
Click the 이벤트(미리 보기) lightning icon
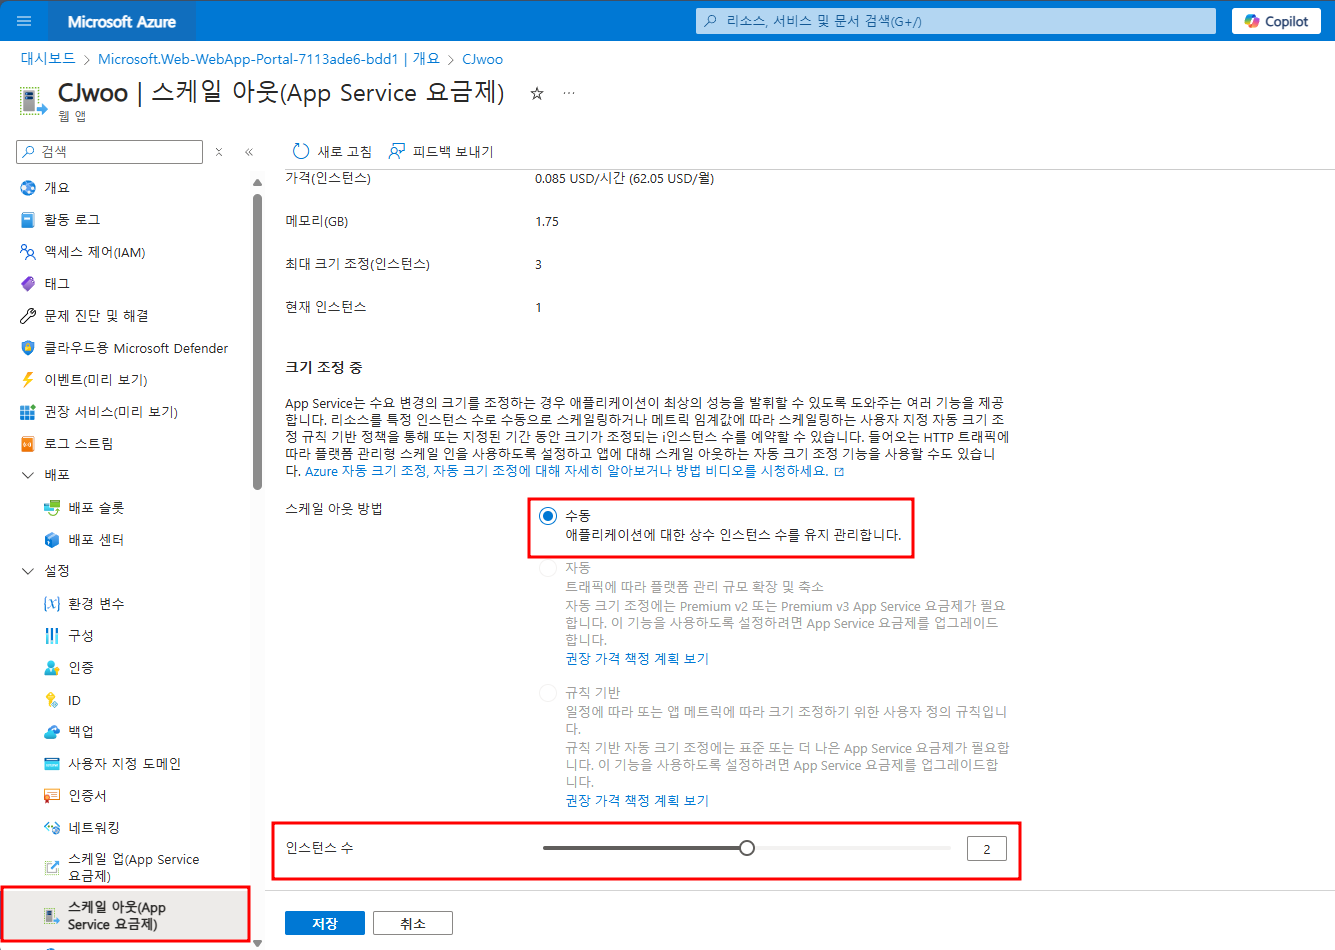tap(28, 380)
